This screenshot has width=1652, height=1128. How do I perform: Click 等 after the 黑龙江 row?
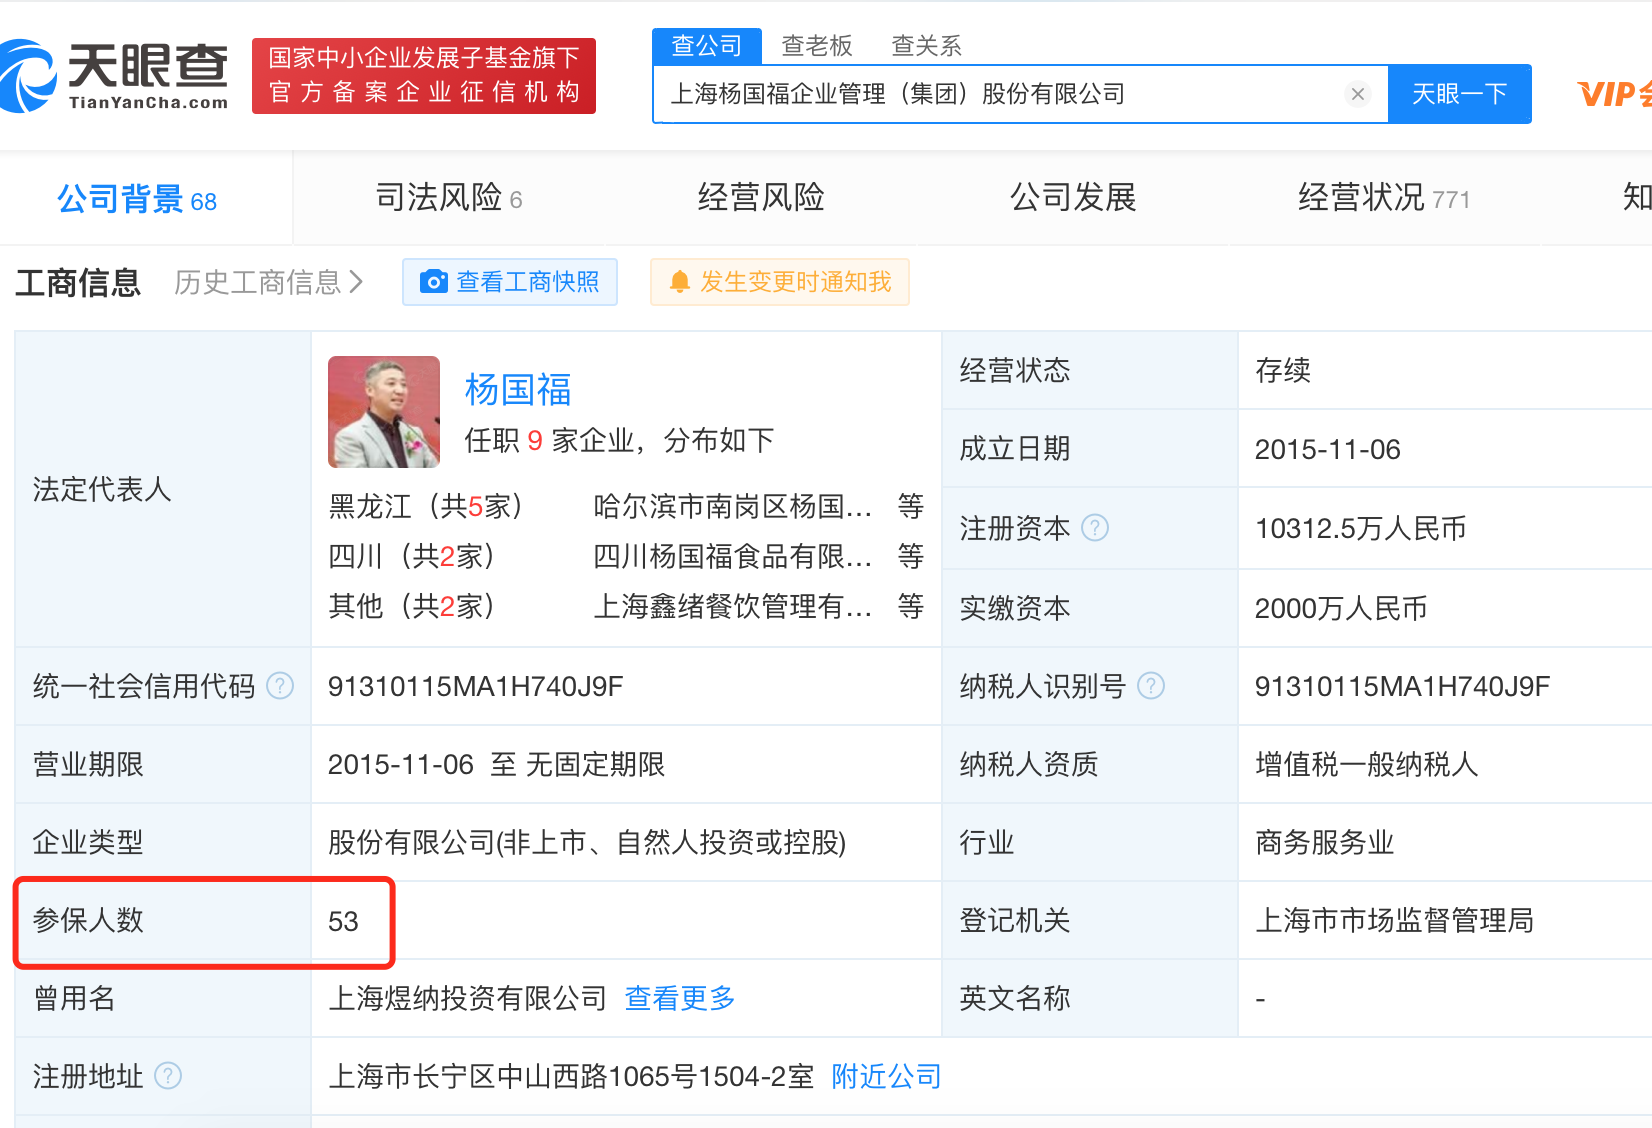(x=911, y=506)
